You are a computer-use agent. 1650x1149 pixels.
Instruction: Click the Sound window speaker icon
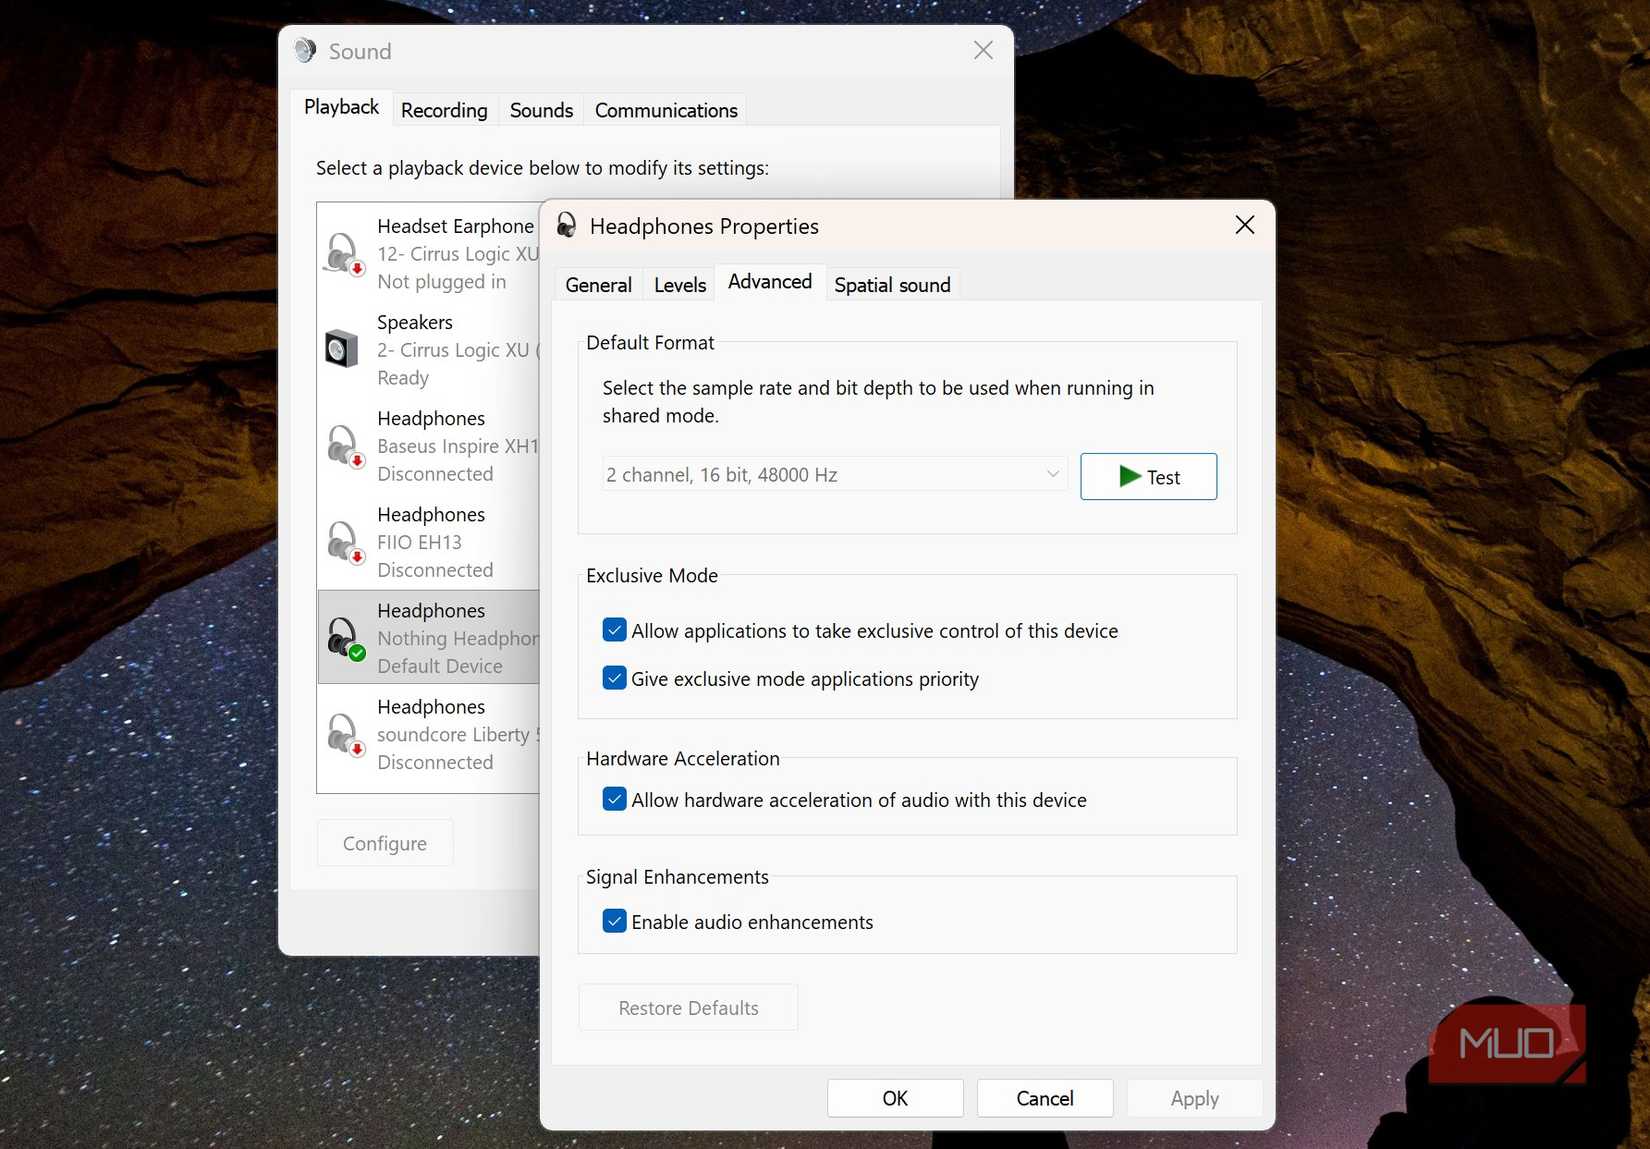[x=305, y=51]
